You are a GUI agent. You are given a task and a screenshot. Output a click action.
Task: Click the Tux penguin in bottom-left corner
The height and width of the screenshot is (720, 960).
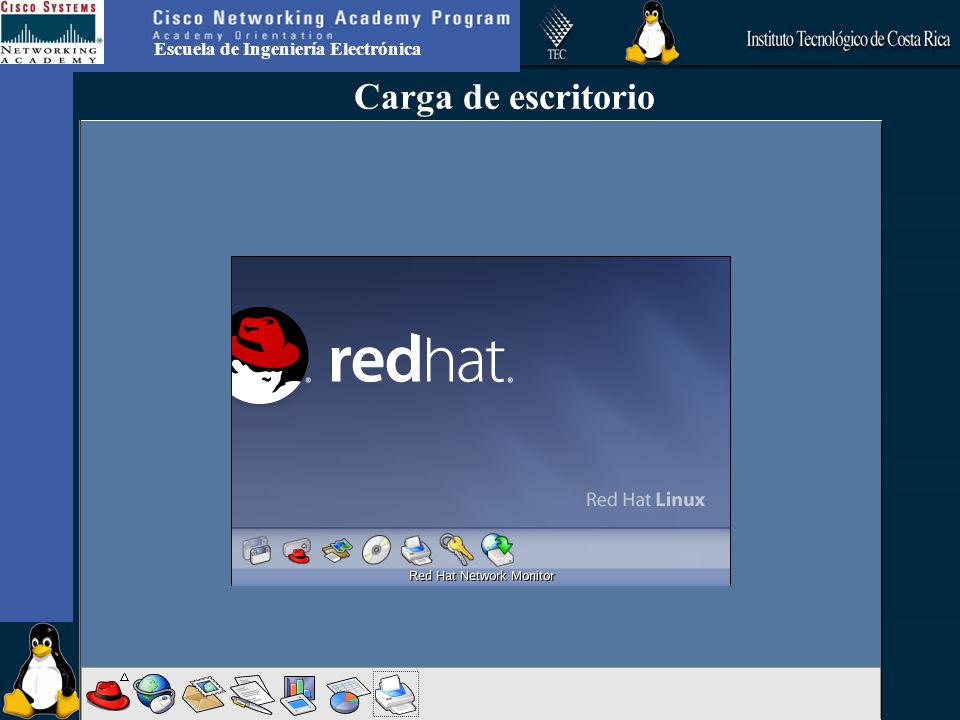[42, 671]
